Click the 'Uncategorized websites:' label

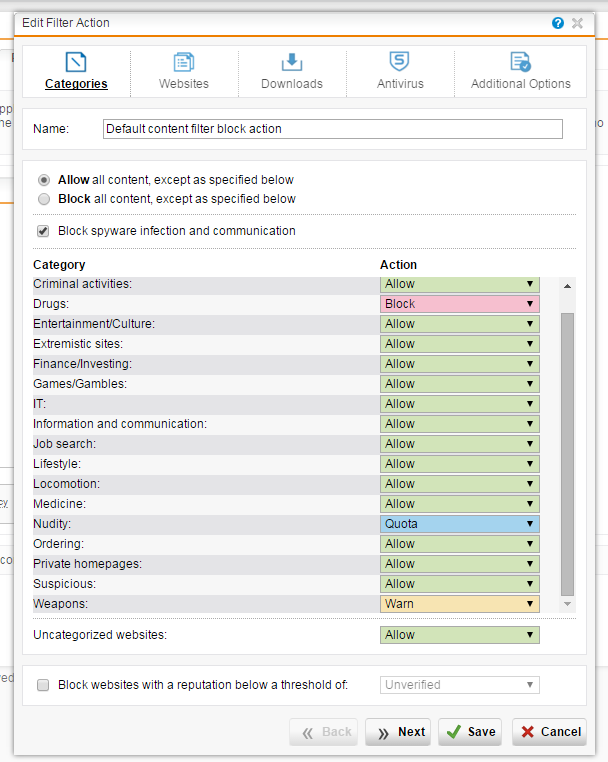coord(100,635)
